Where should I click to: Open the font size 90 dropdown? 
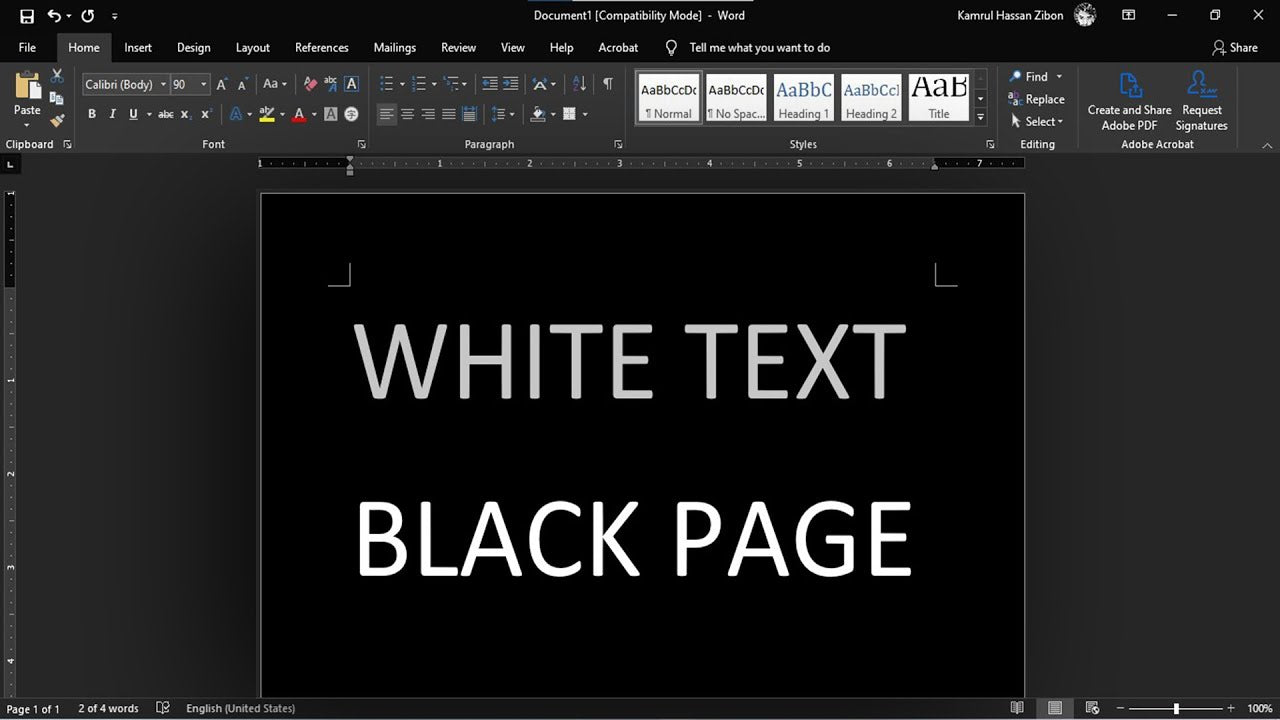click(x=204, y=85)
